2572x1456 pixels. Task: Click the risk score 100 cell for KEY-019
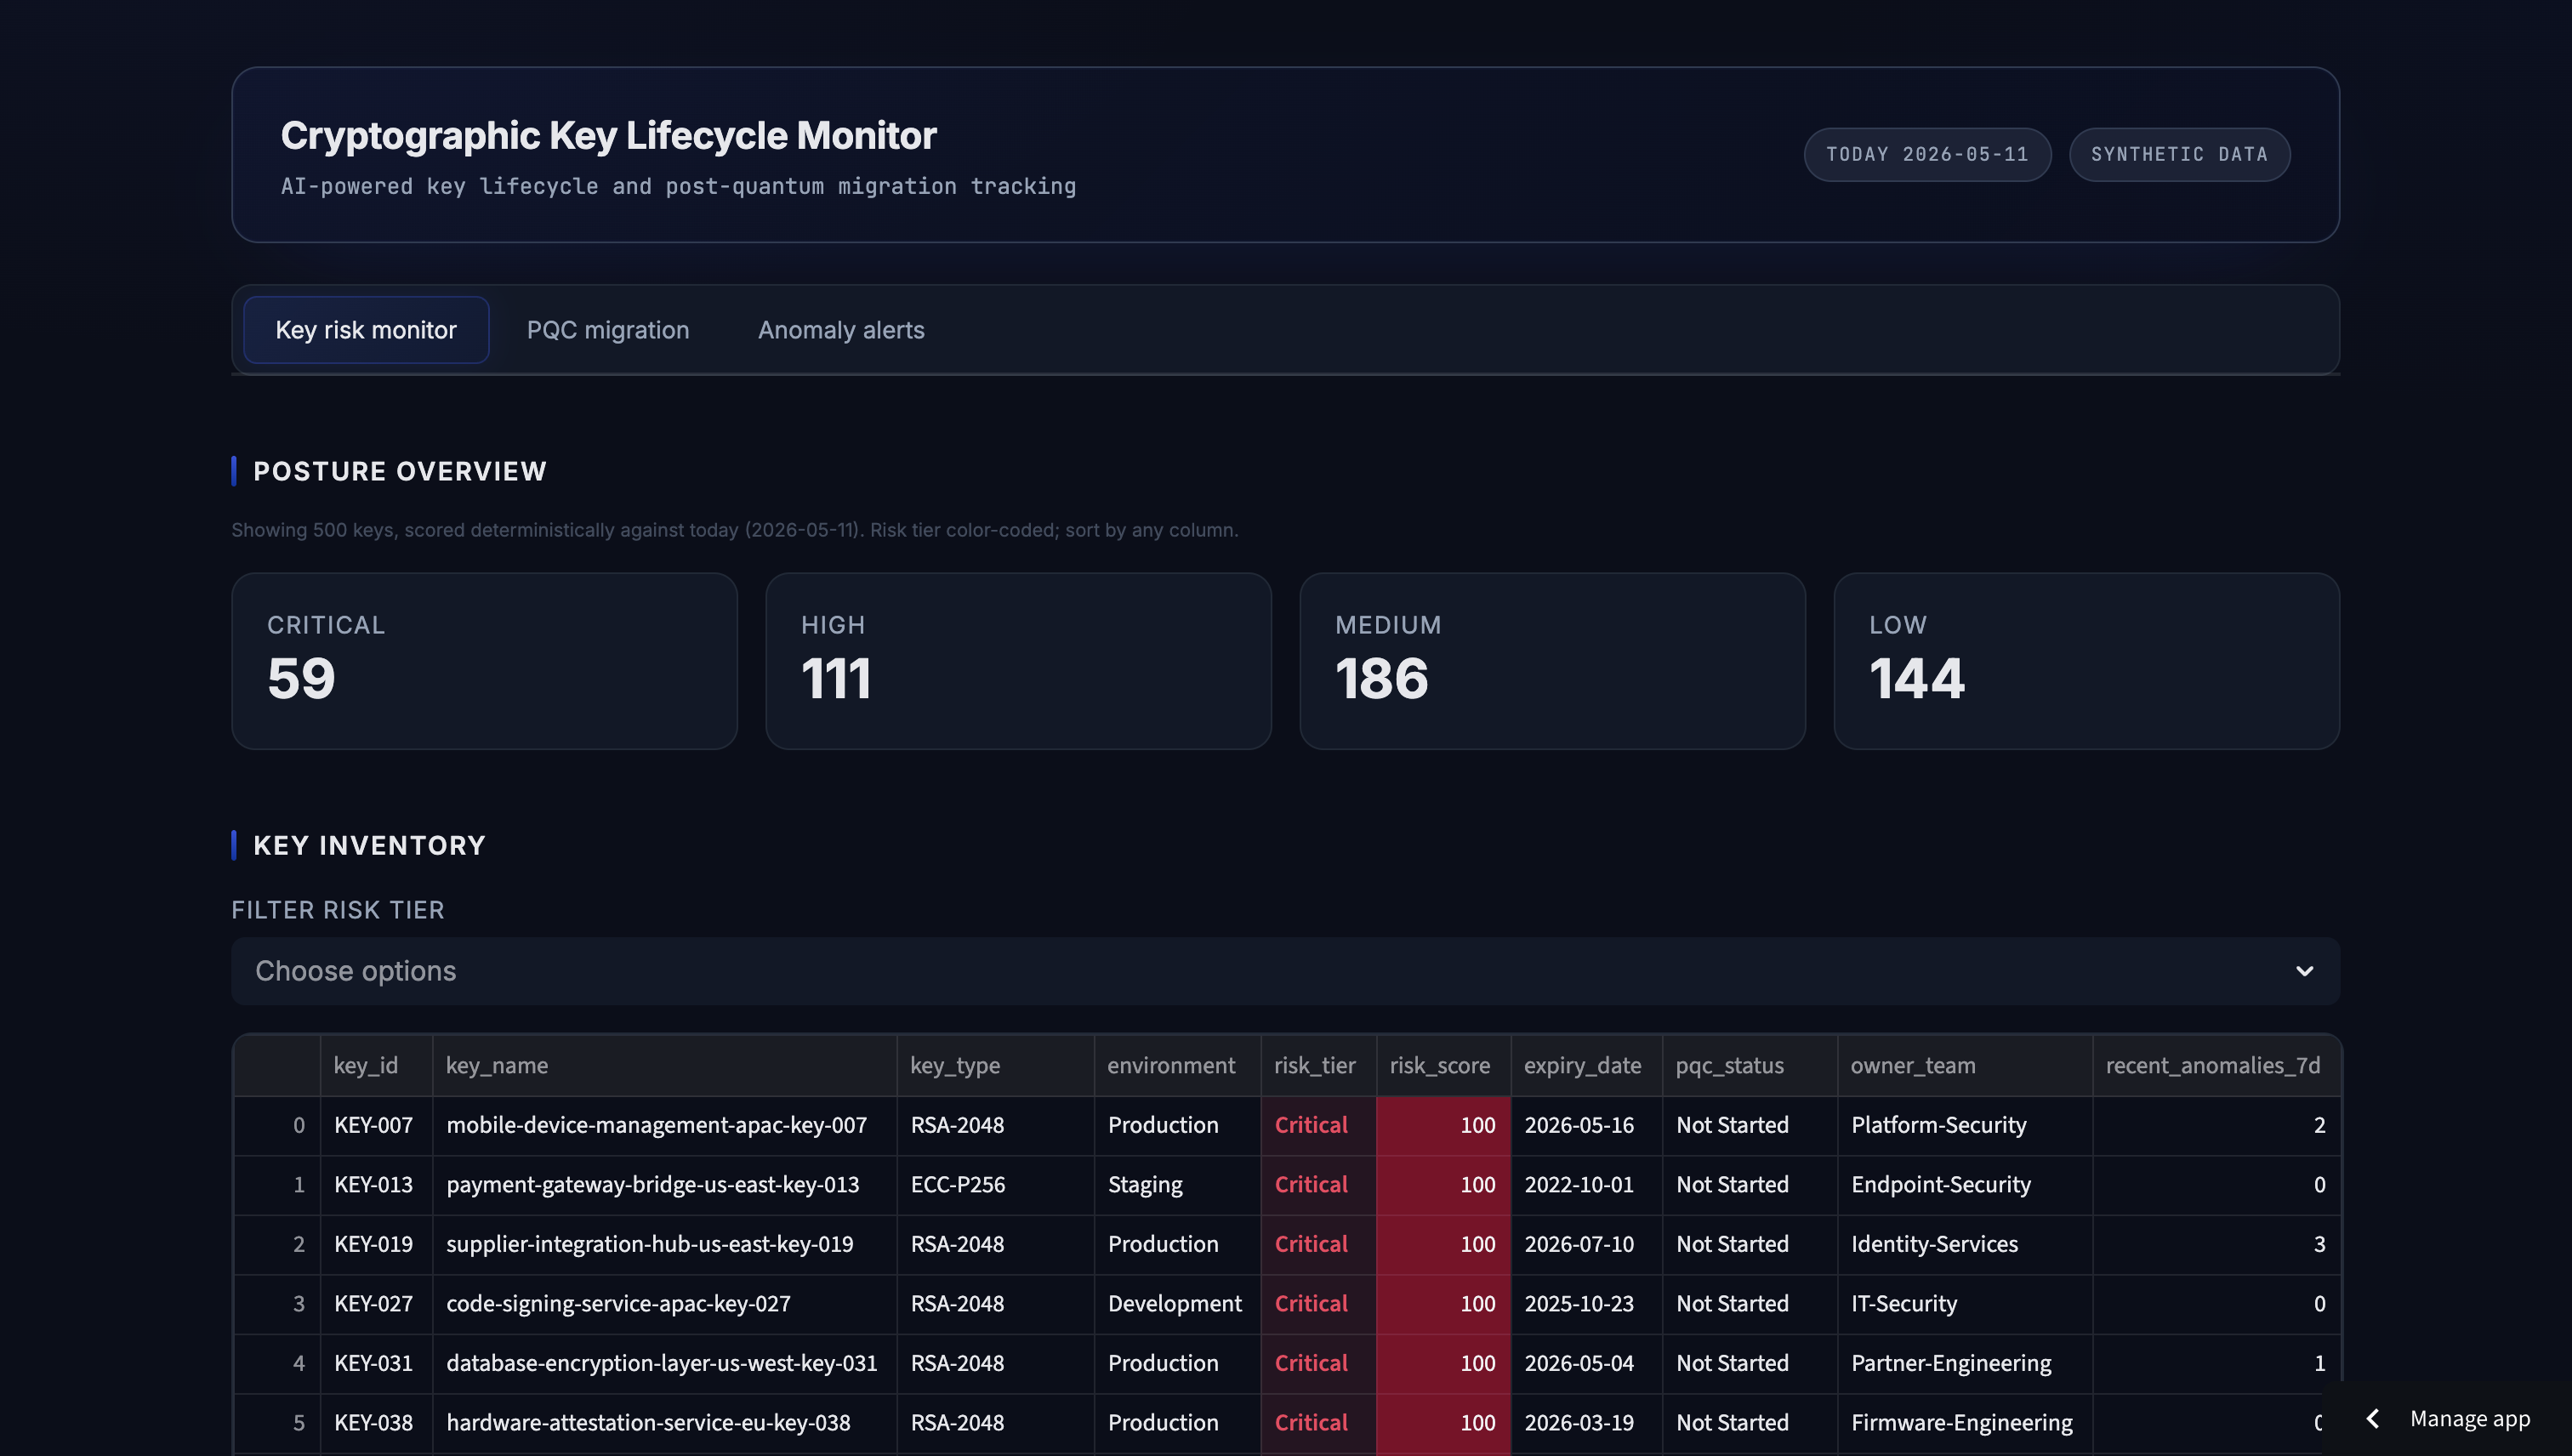coord(1443,1245)
